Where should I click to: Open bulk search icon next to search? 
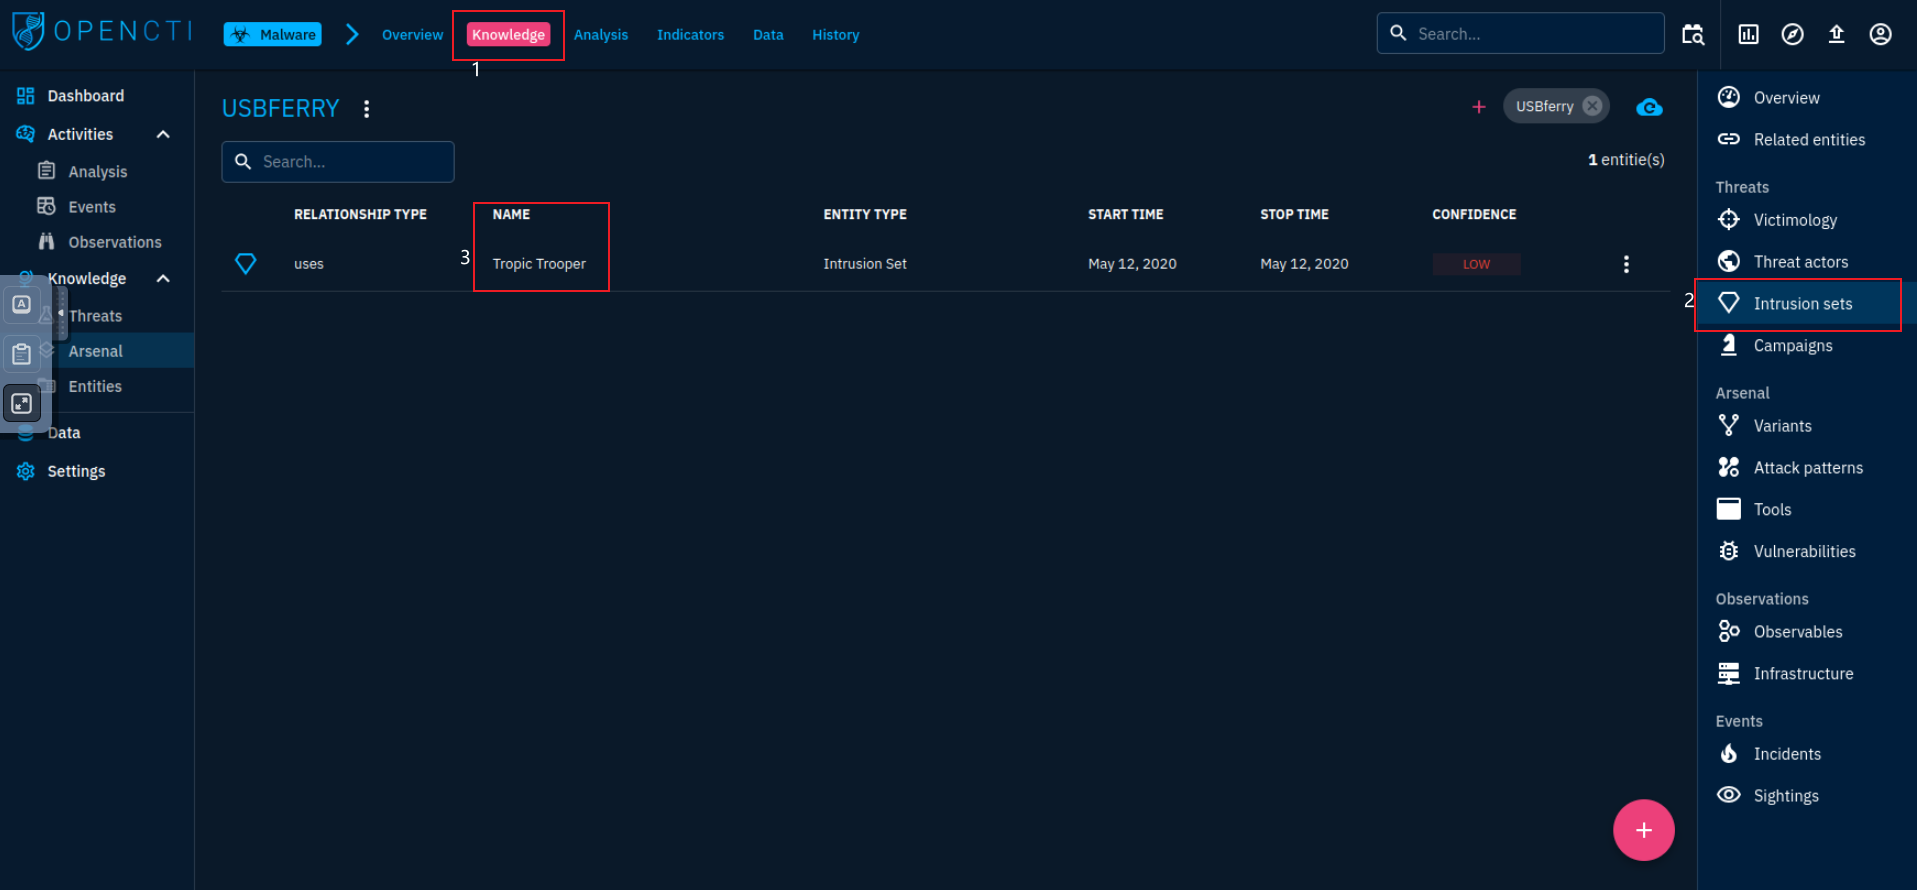pyautogui.click(x=1693, y=34)
